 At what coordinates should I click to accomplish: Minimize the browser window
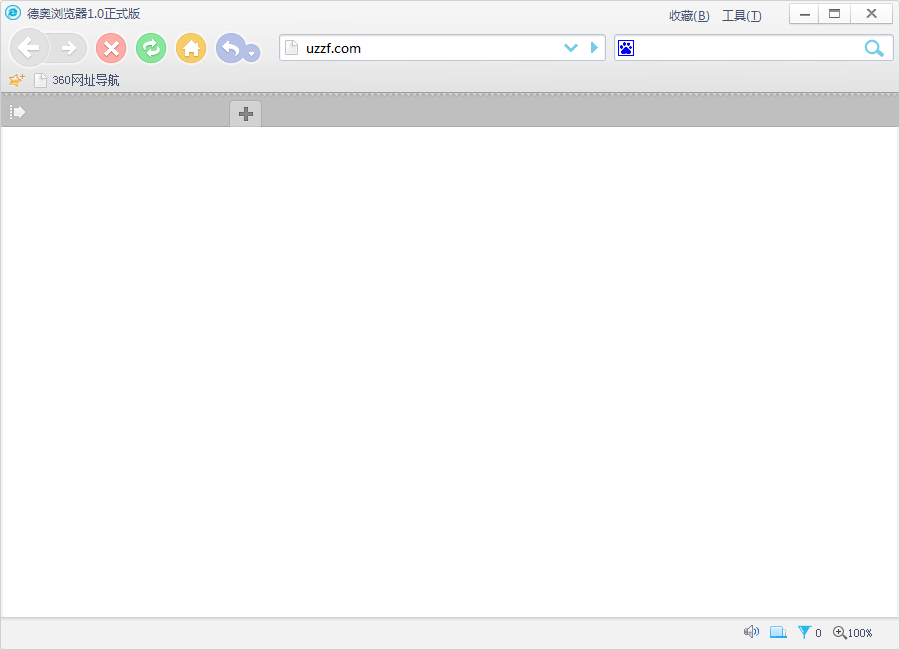(805, 14)
